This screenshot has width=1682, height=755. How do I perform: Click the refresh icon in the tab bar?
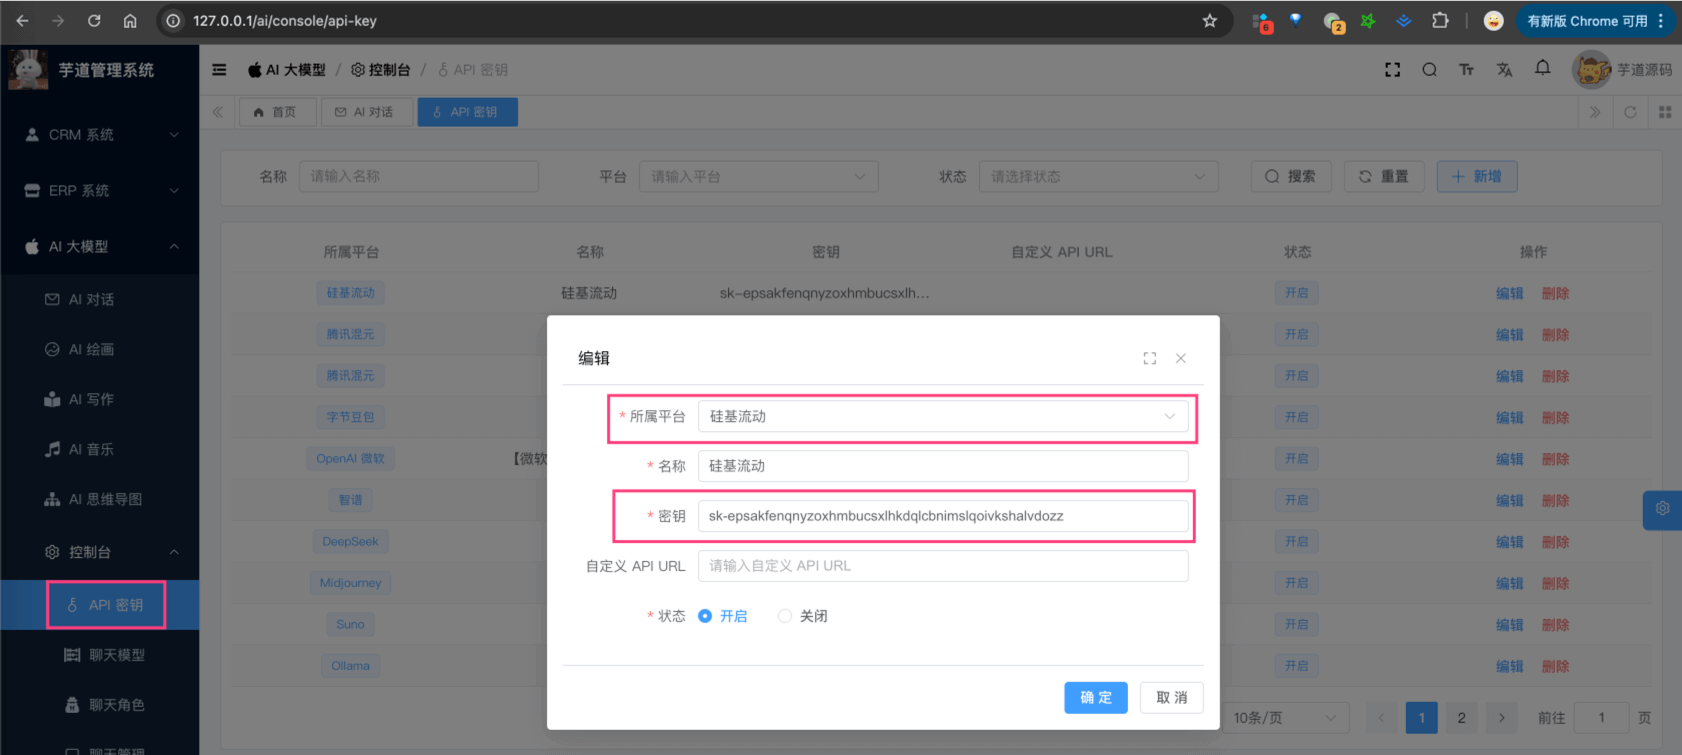tap(1630, 112)
